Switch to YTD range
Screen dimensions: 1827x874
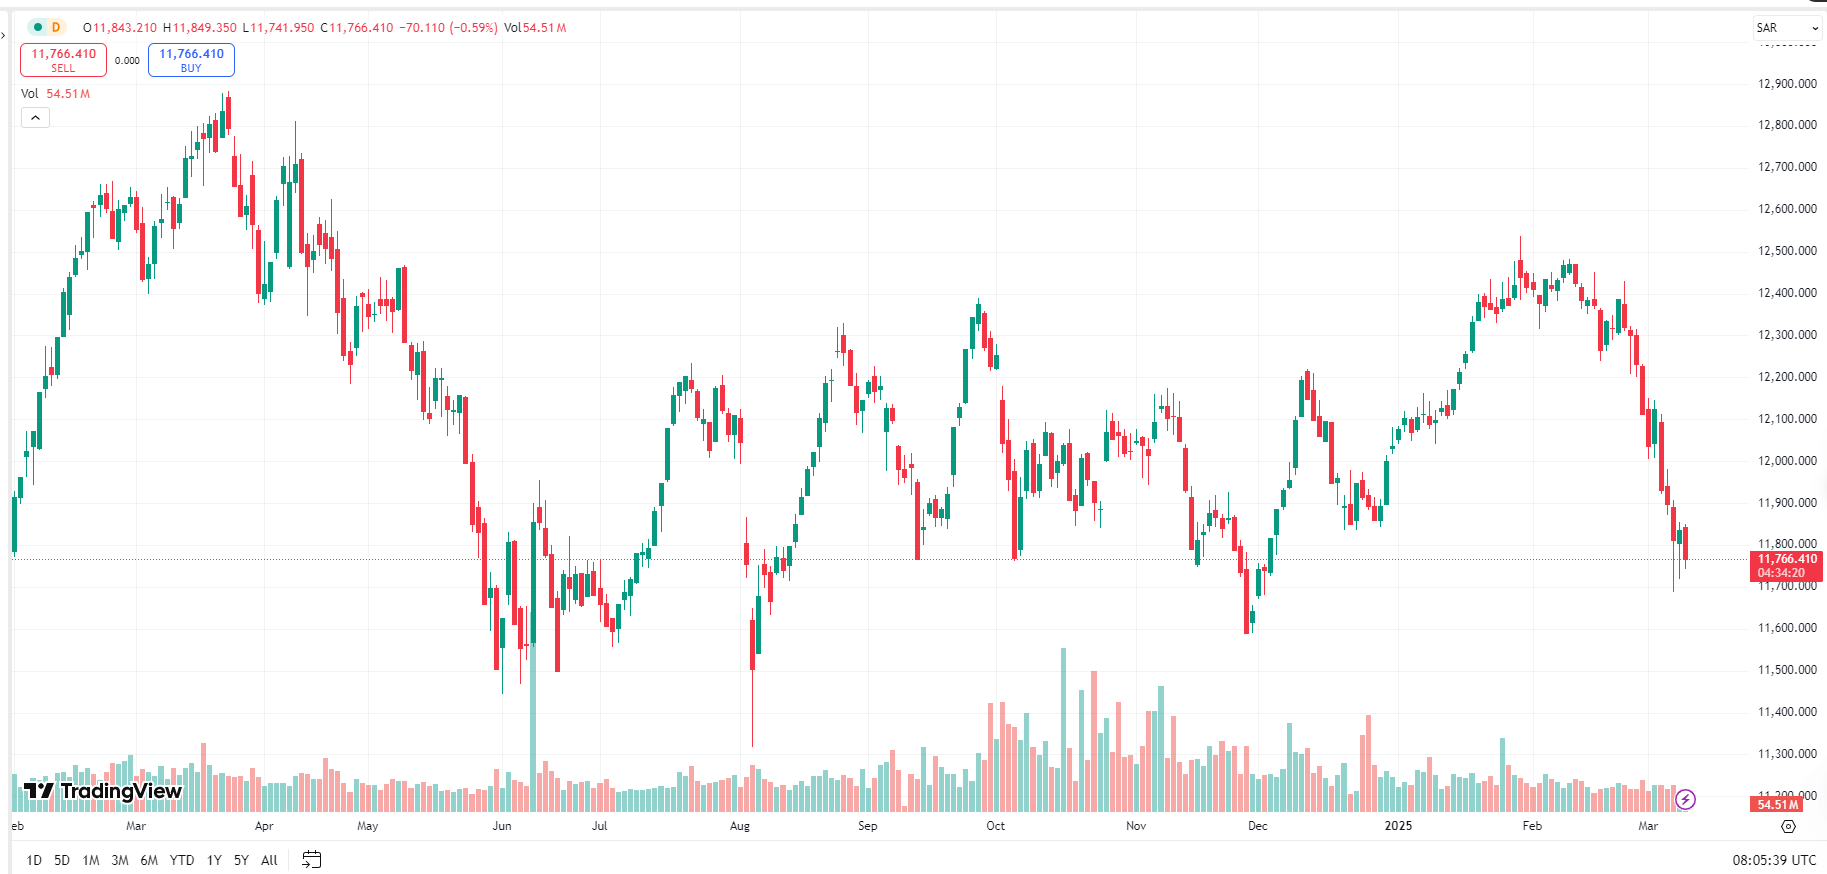coord(182,860)
